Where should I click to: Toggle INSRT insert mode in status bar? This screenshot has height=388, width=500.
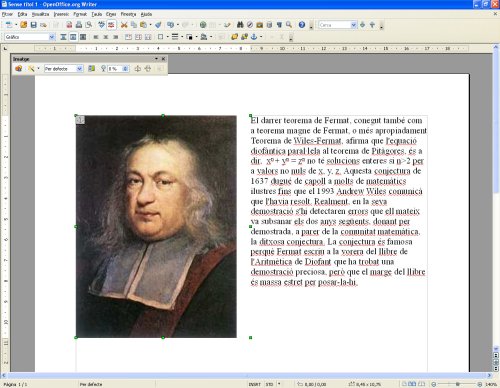(x=255, y=384)
